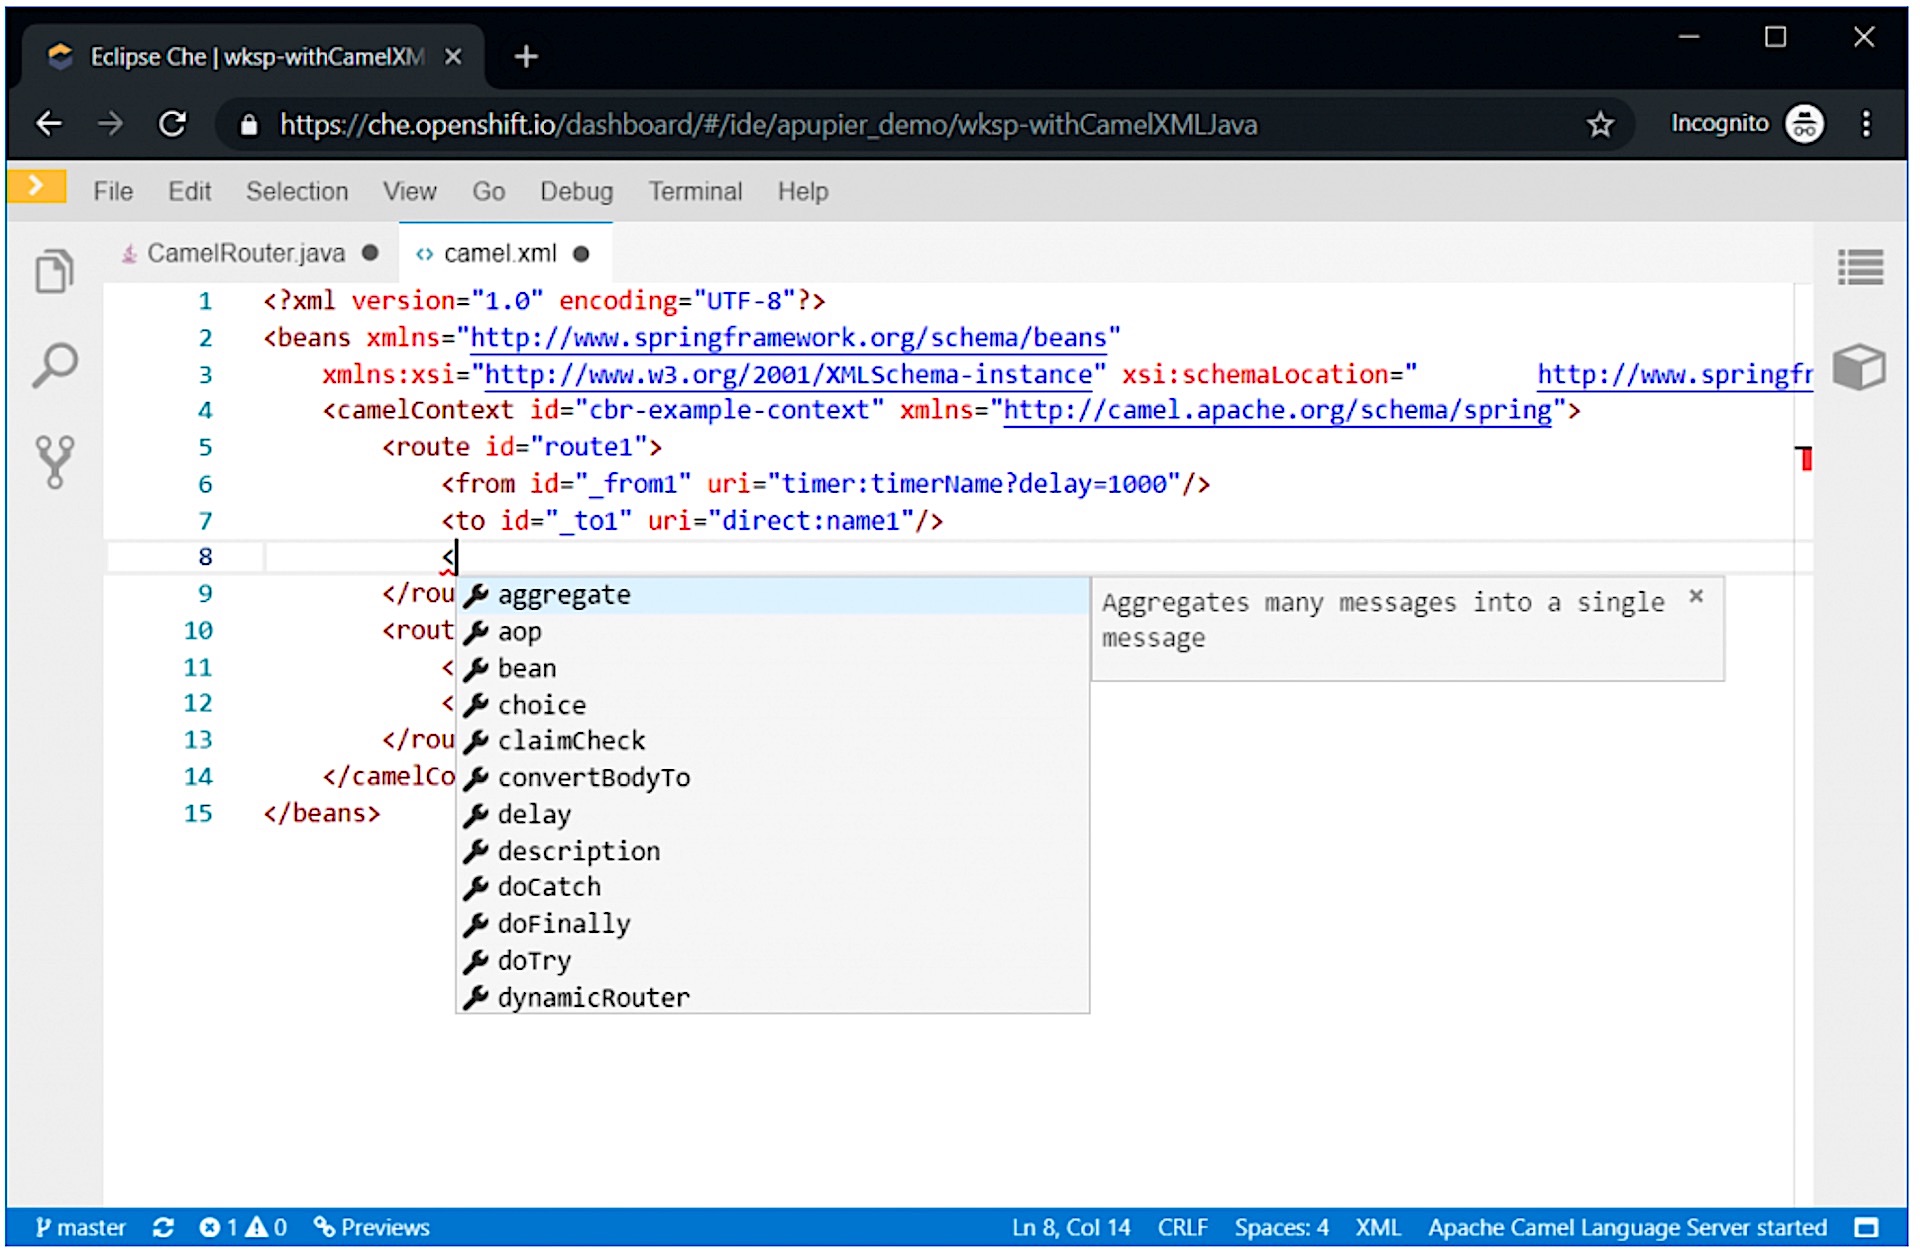Open the outline list icon on right panel

1860,268
